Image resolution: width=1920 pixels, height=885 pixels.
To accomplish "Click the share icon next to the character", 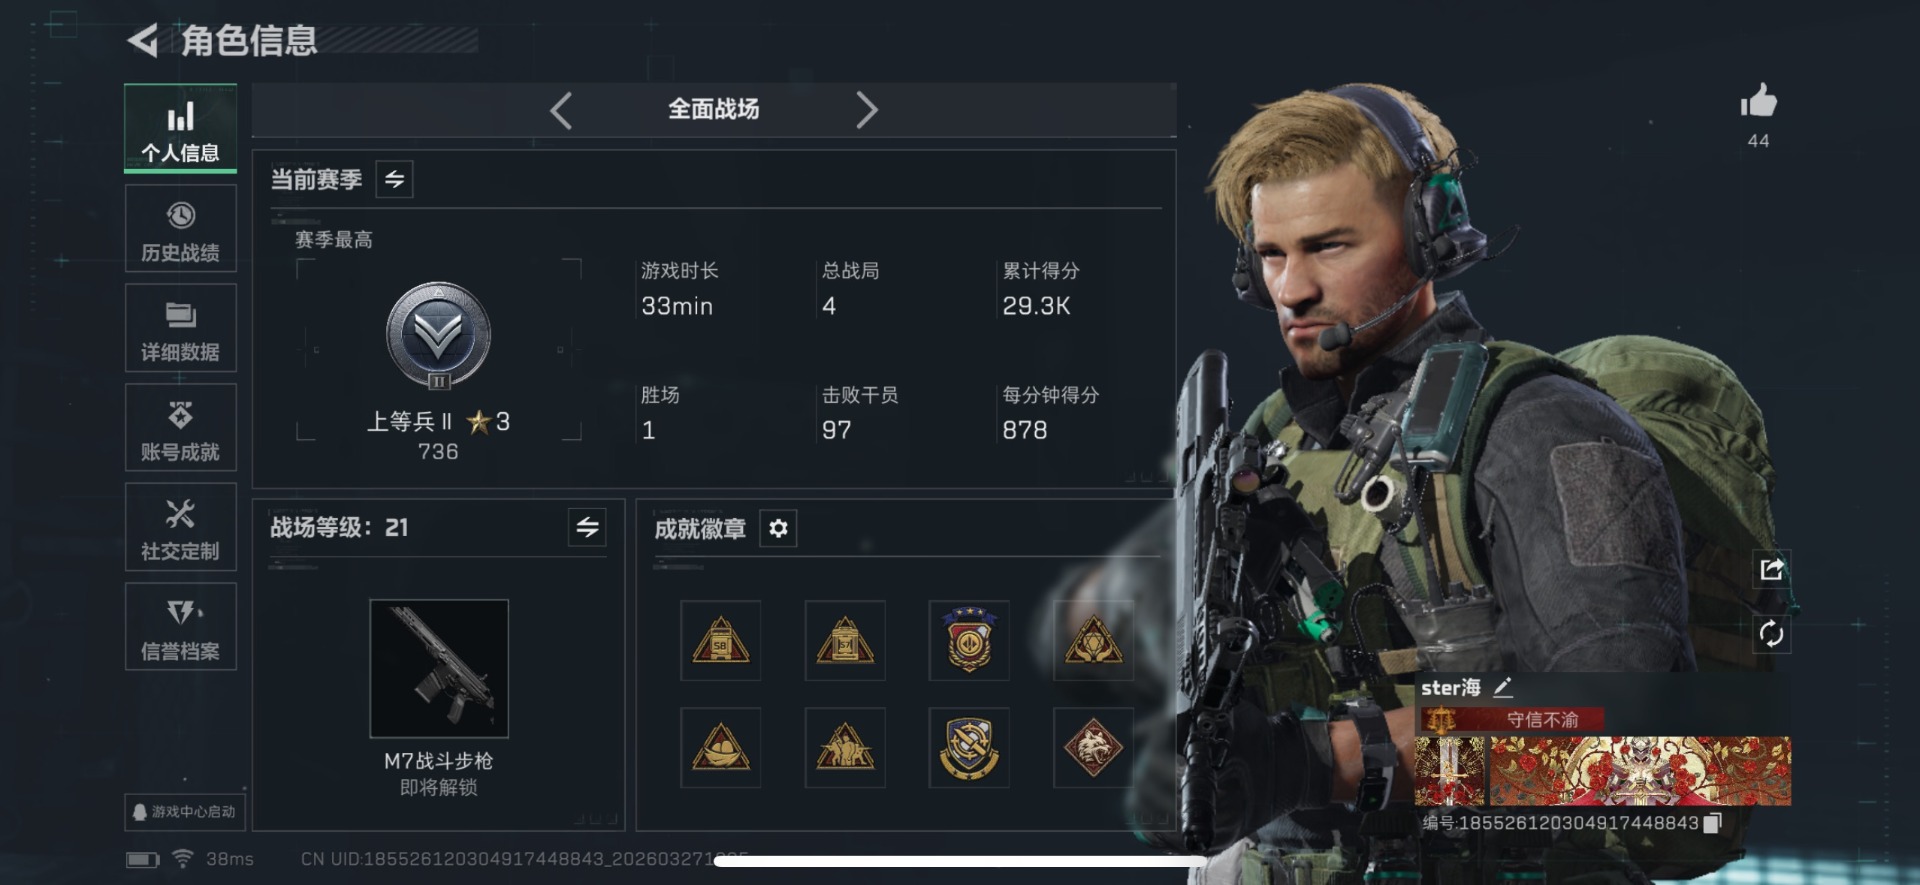I will (x=1771, y=569).
